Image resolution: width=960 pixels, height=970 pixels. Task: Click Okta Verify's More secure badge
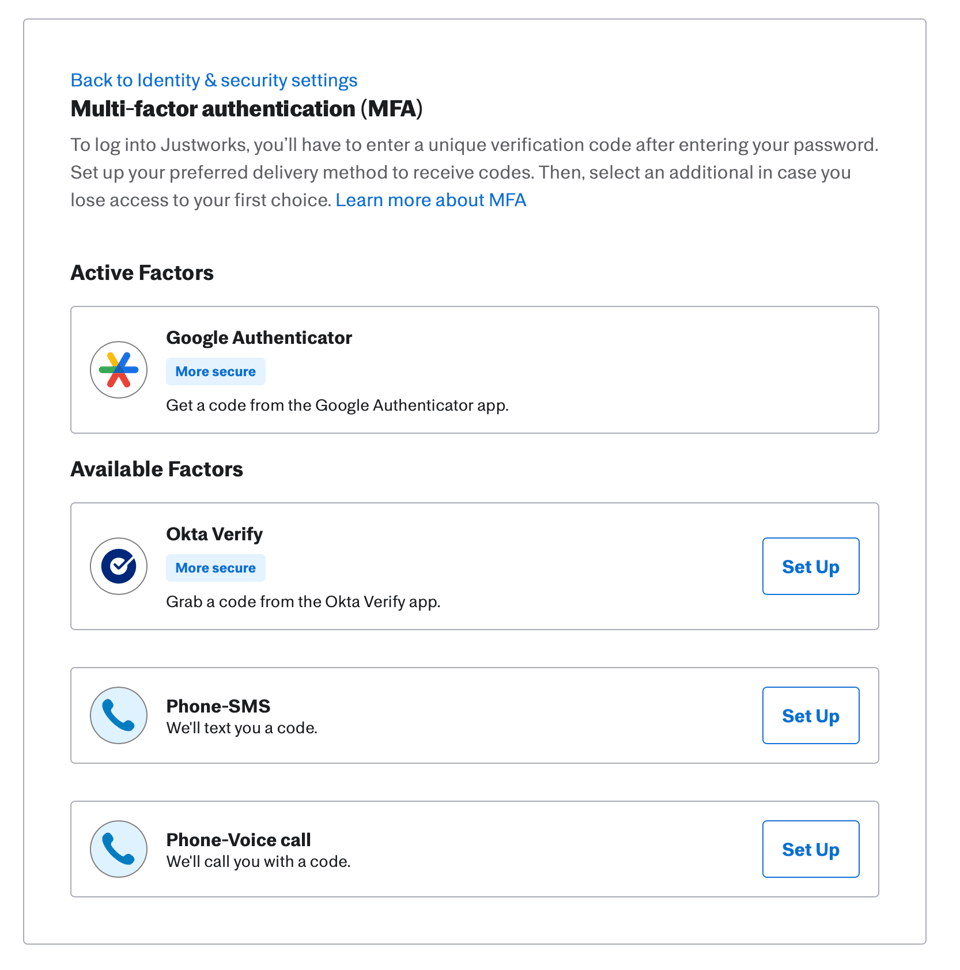tap(215, 568)
